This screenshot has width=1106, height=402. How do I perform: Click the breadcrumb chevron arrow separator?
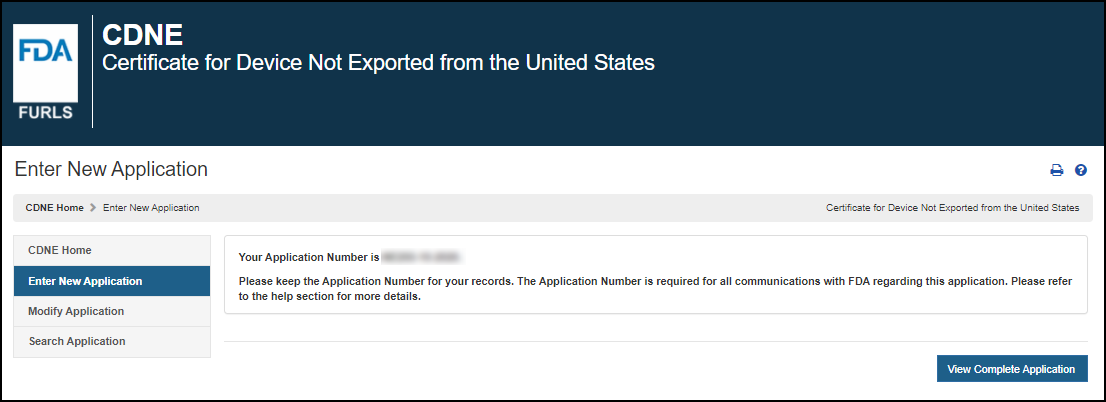coord(93,208)
